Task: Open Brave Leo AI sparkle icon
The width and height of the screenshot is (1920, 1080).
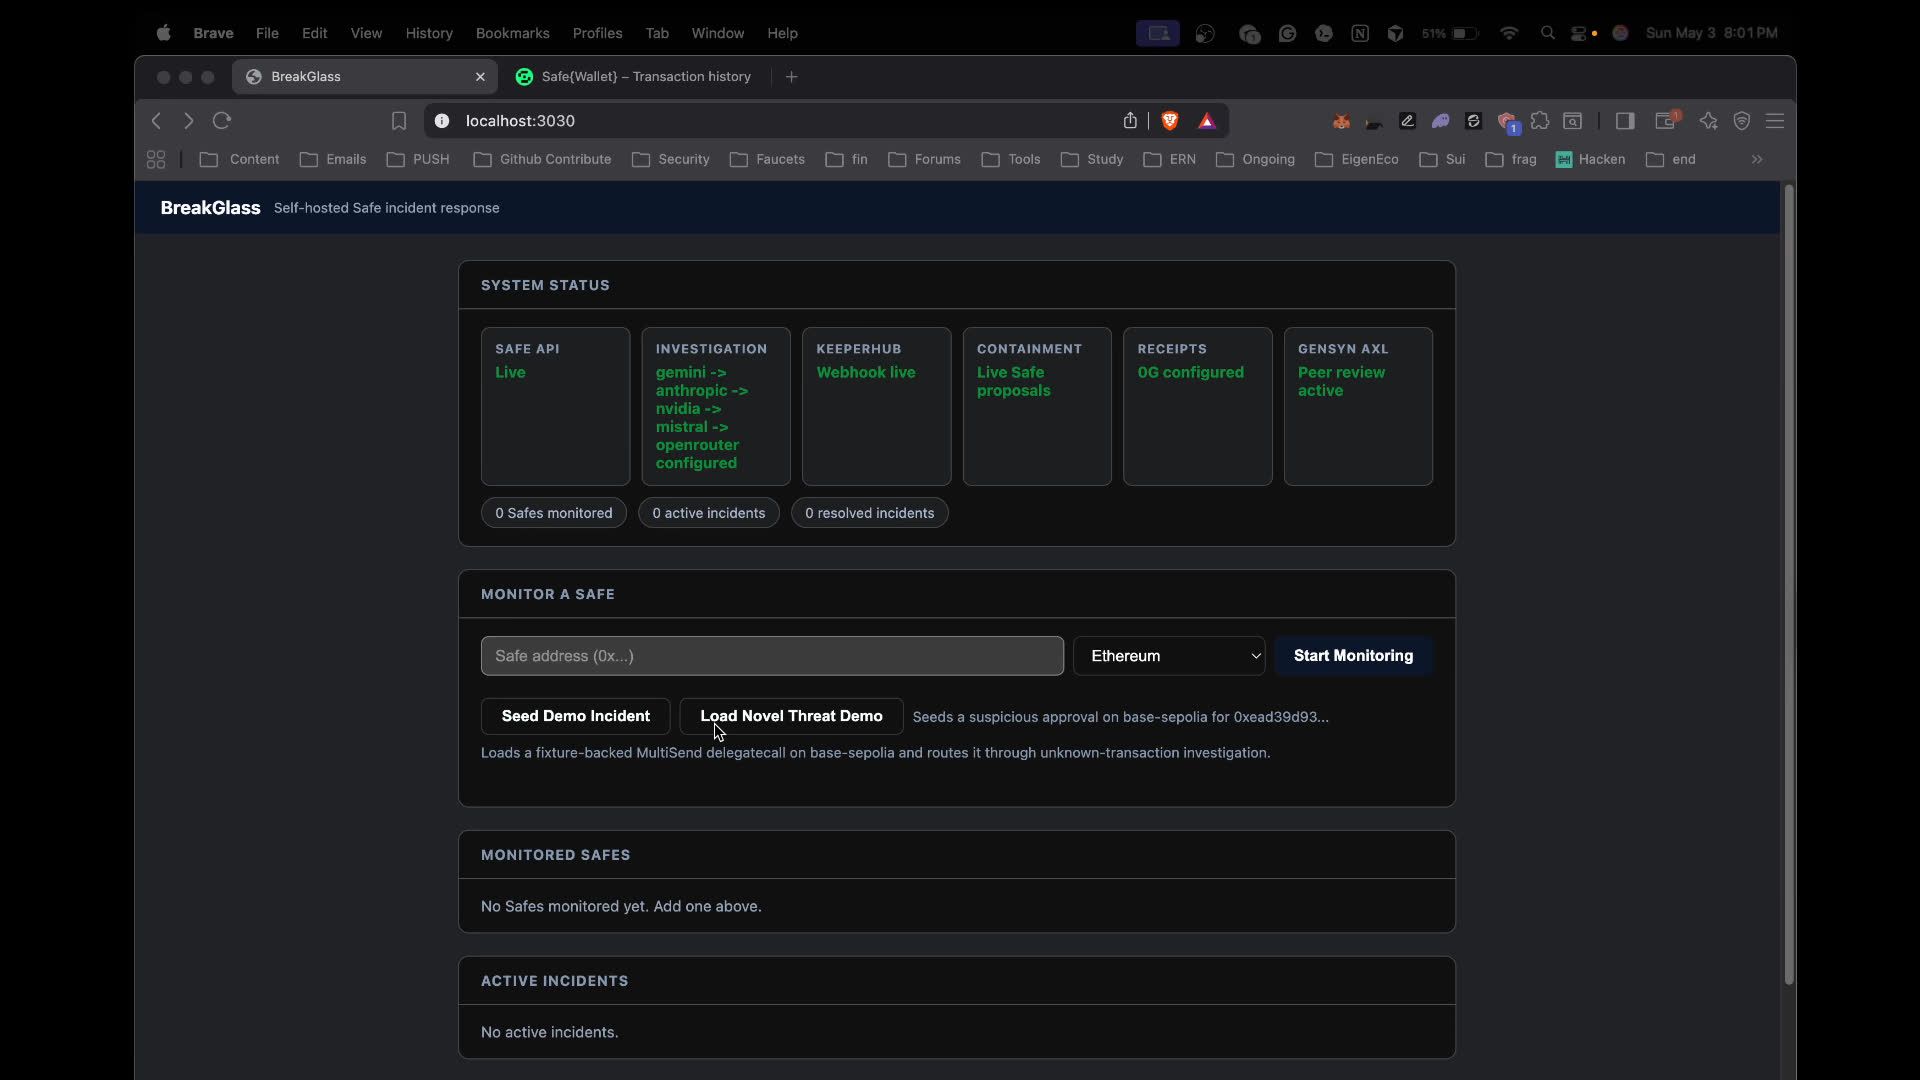Action: [1708, 121]
